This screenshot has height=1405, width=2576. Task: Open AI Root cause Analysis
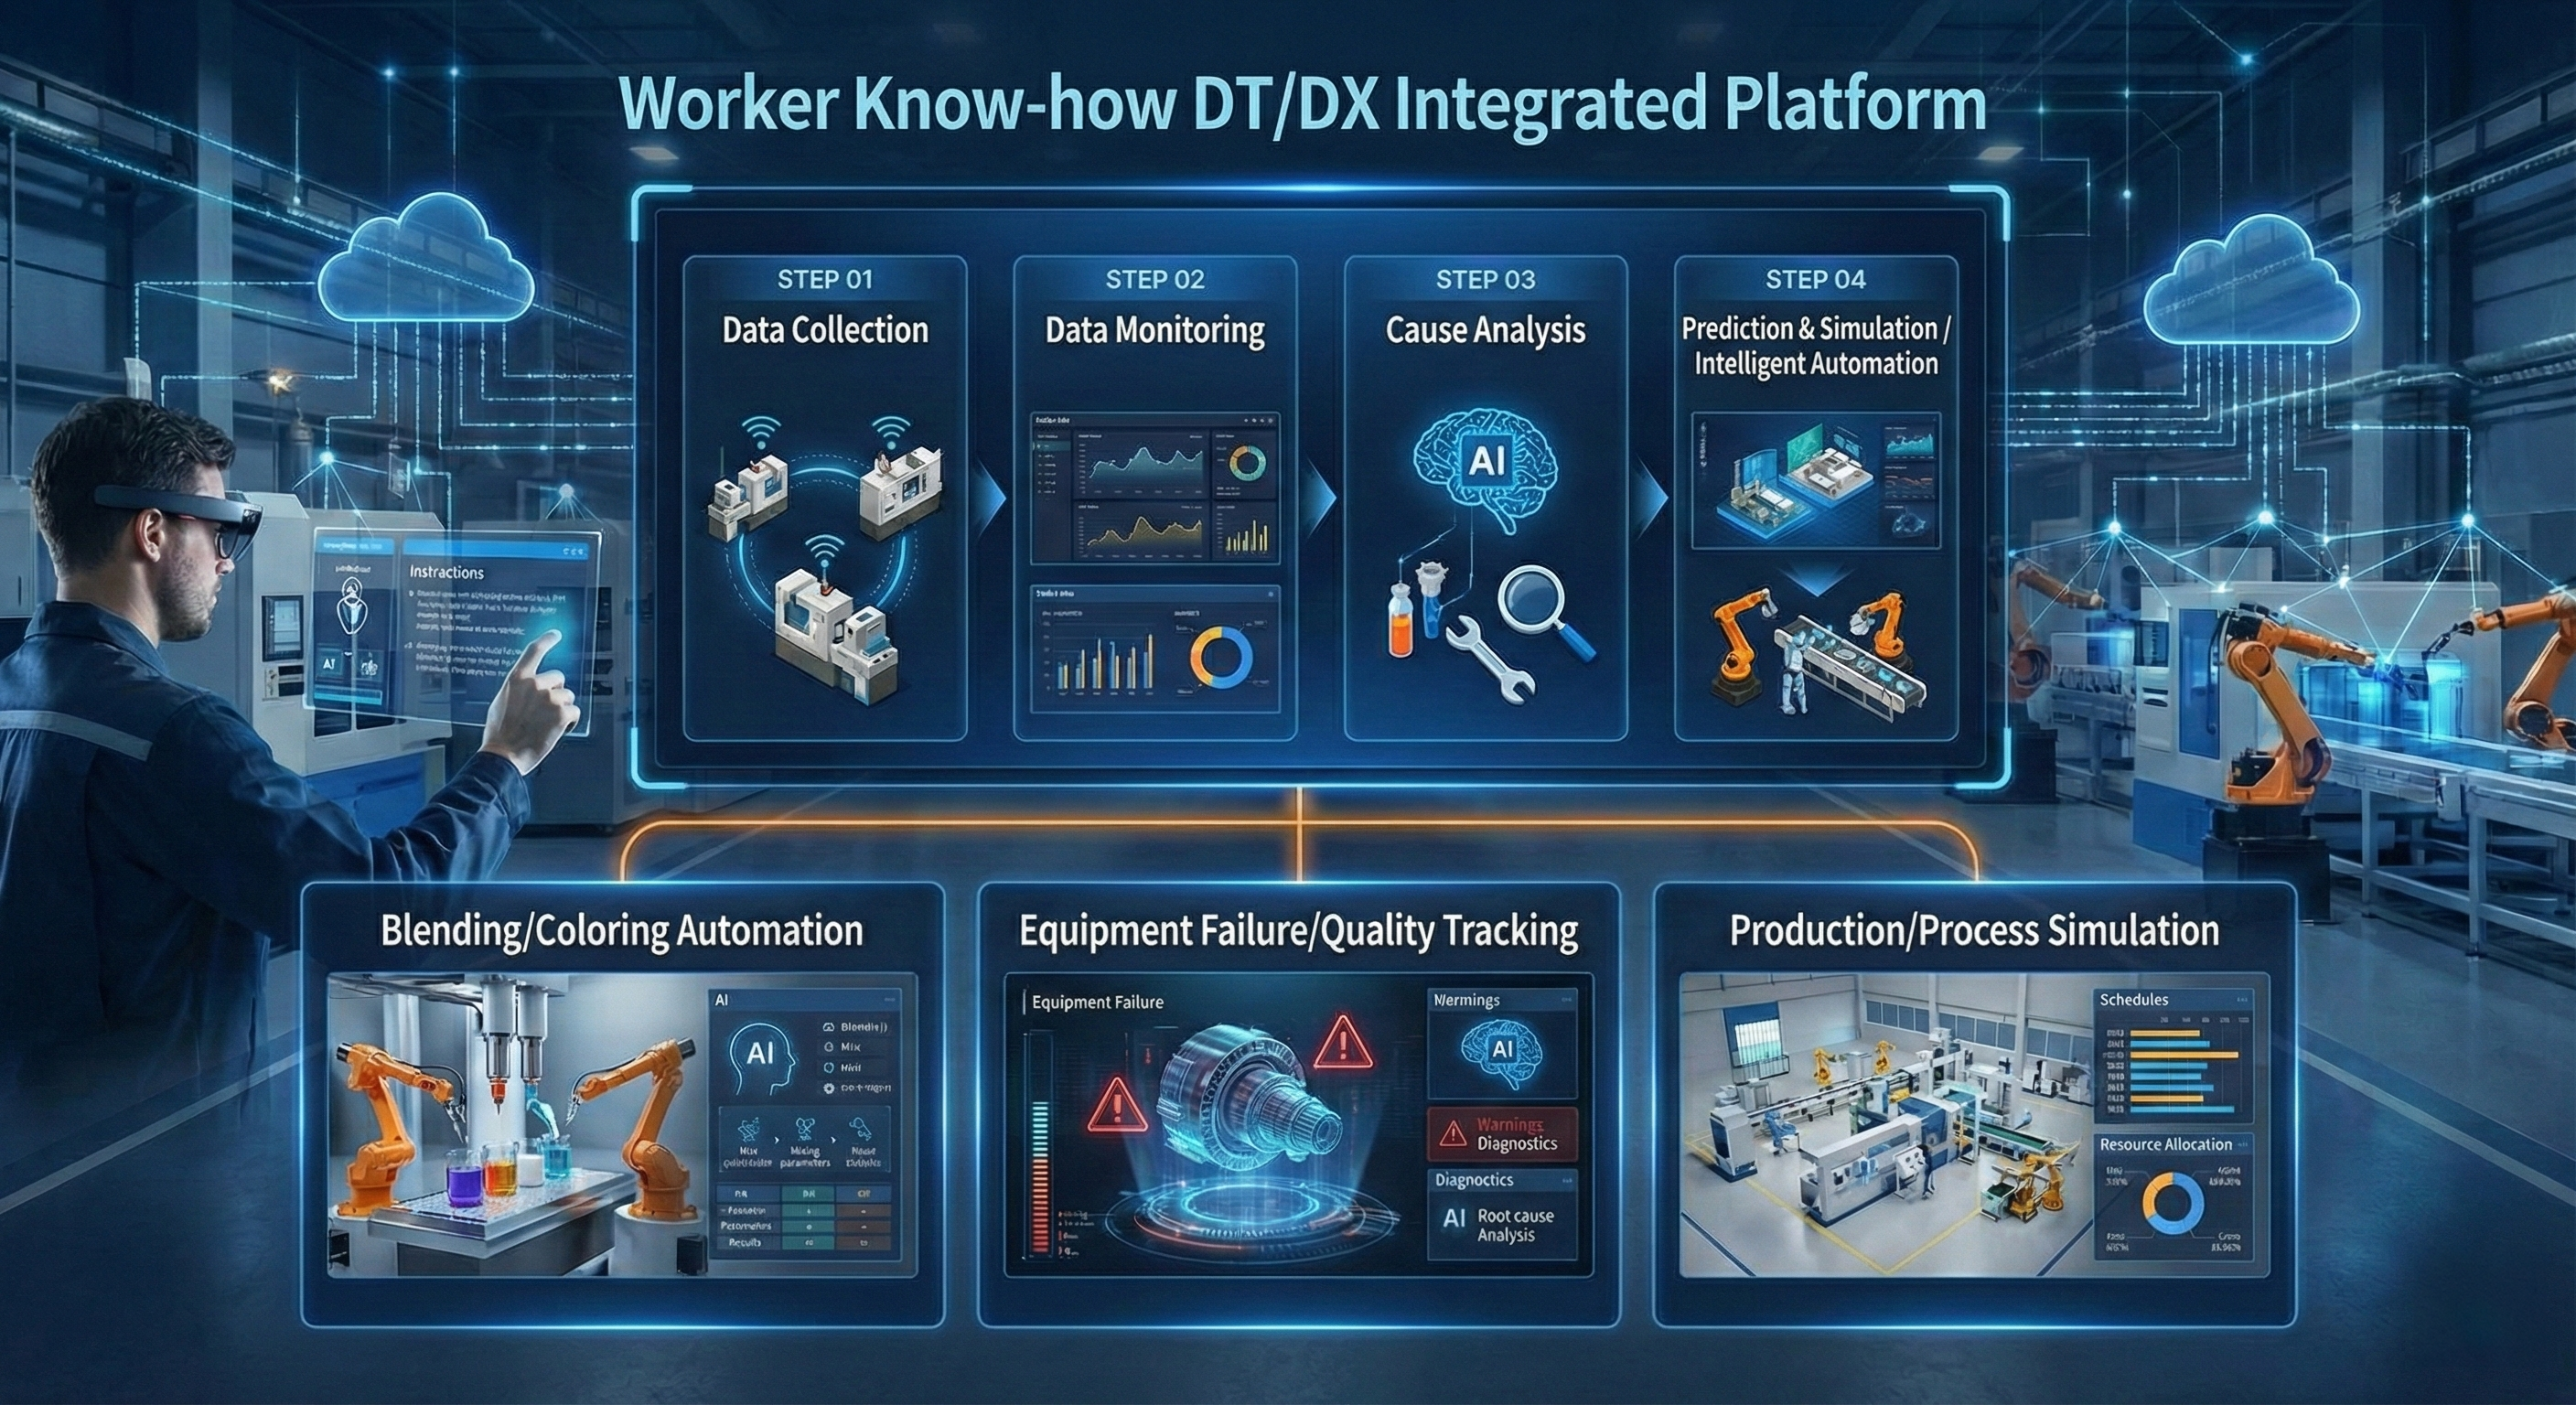(1502, 1225)
